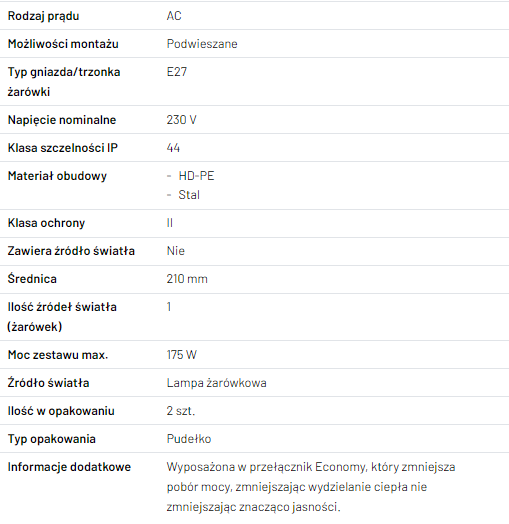This screenshot has width=509, height=524.
Task: Click the '175 W' max power value
Action: click(x=182, y=355)
